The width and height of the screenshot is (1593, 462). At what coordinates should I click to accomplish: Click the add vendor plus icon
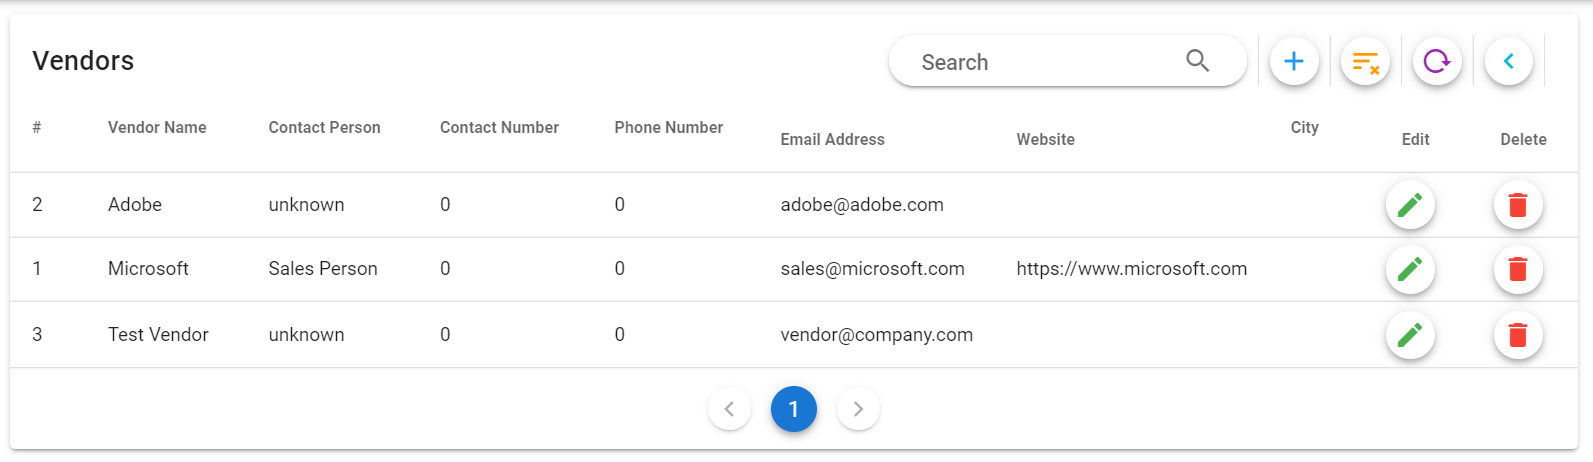(1294, 62)
